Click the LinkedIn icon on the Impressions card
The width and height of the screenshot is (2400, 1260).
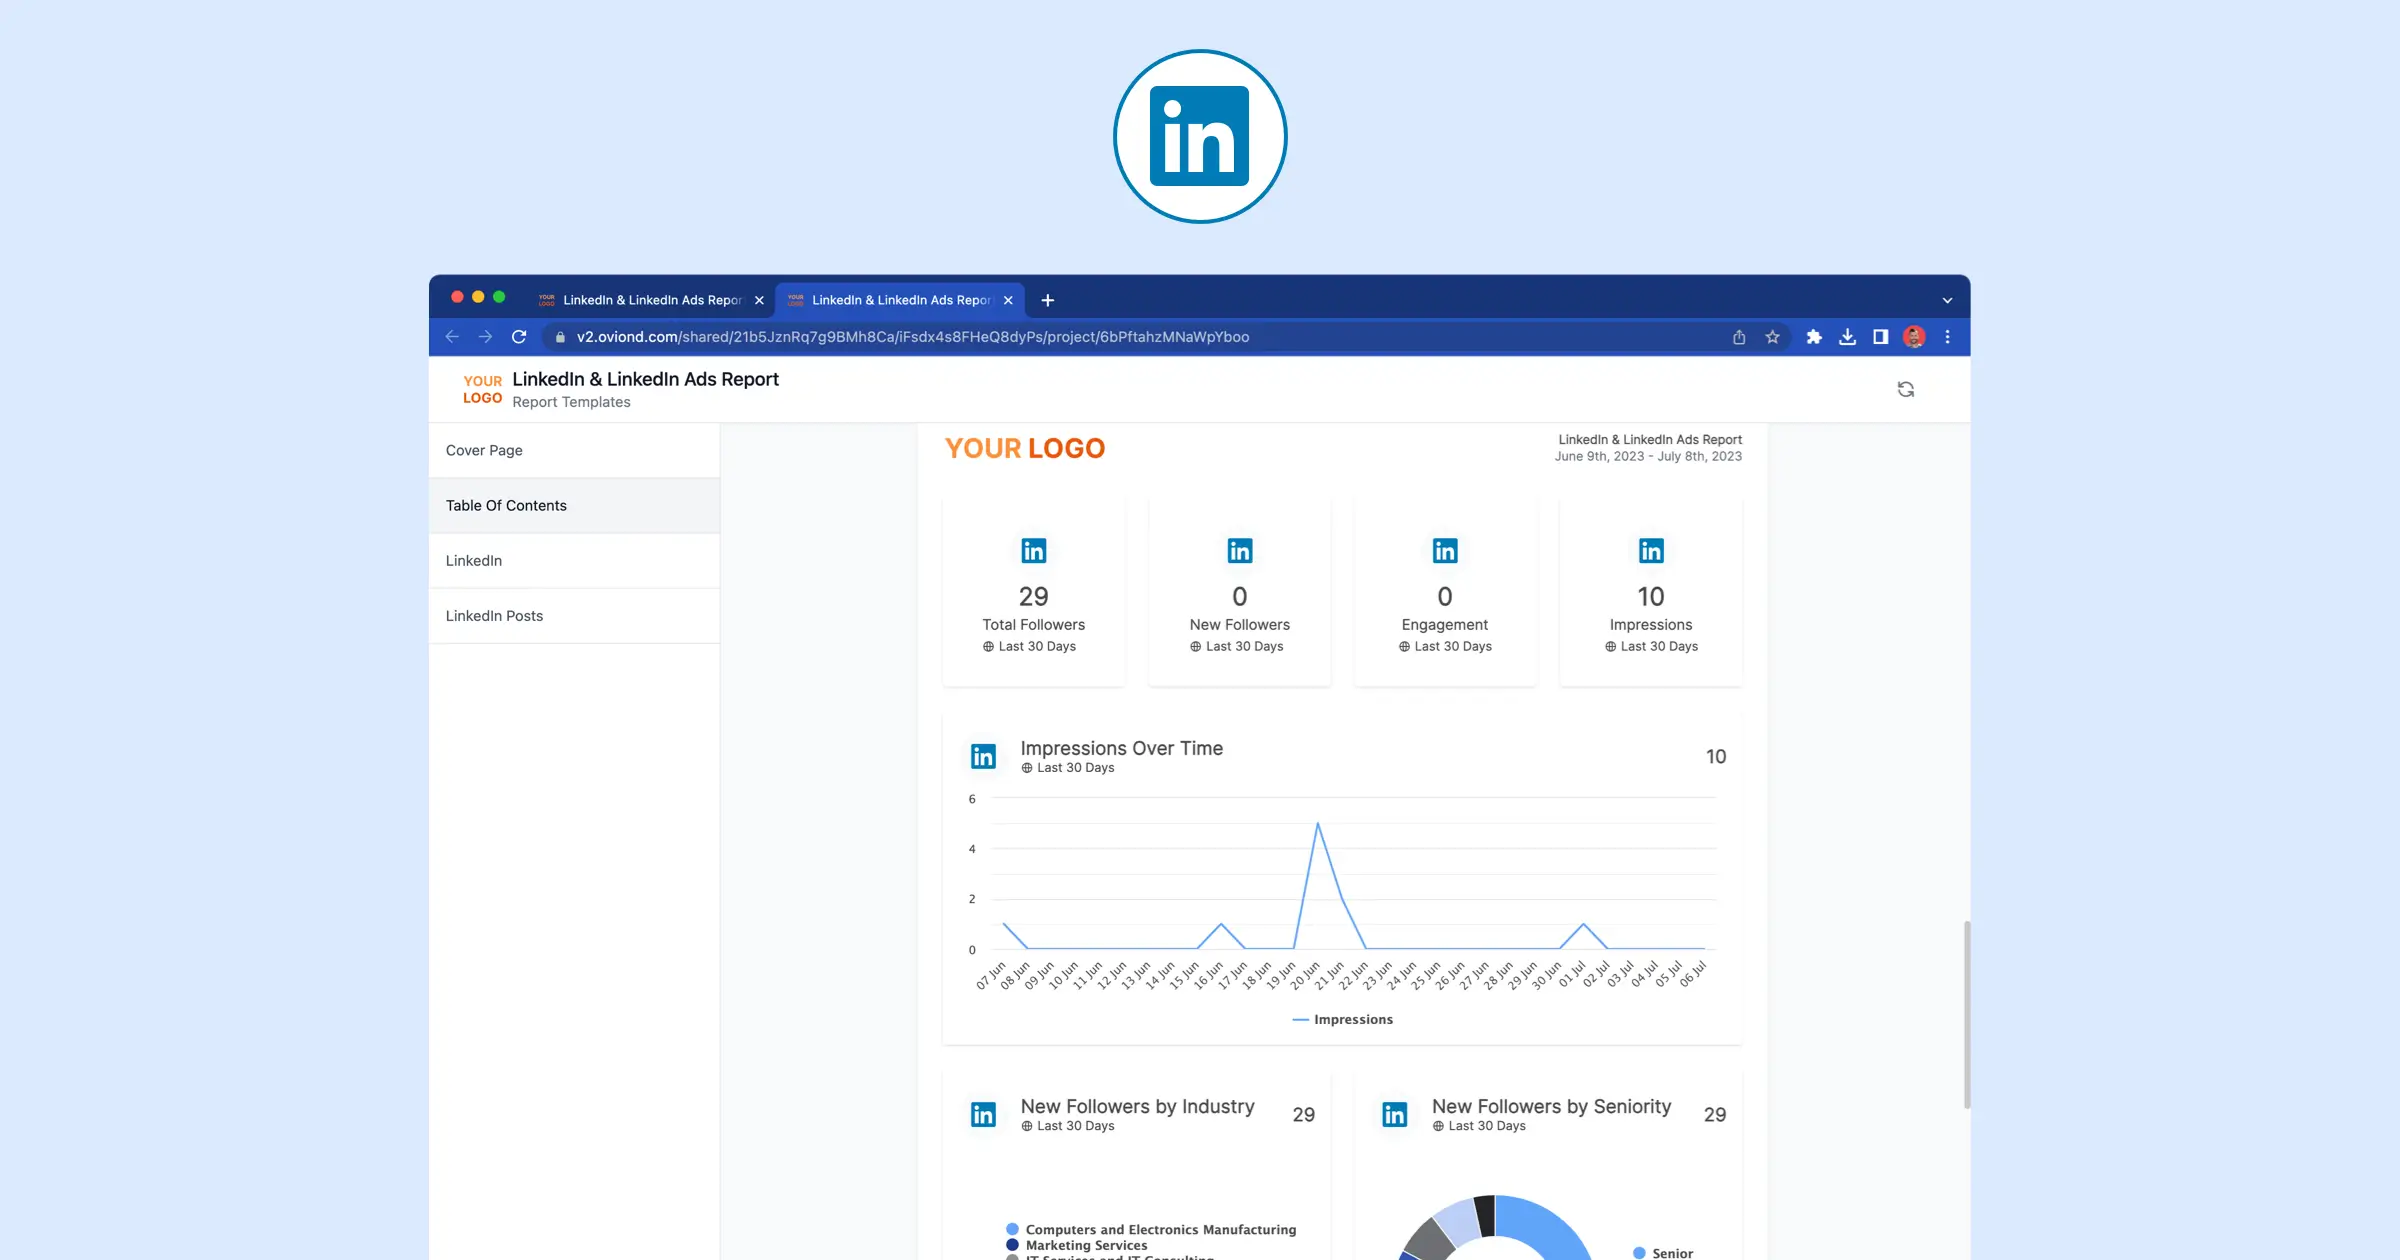tap(1651, 551)
